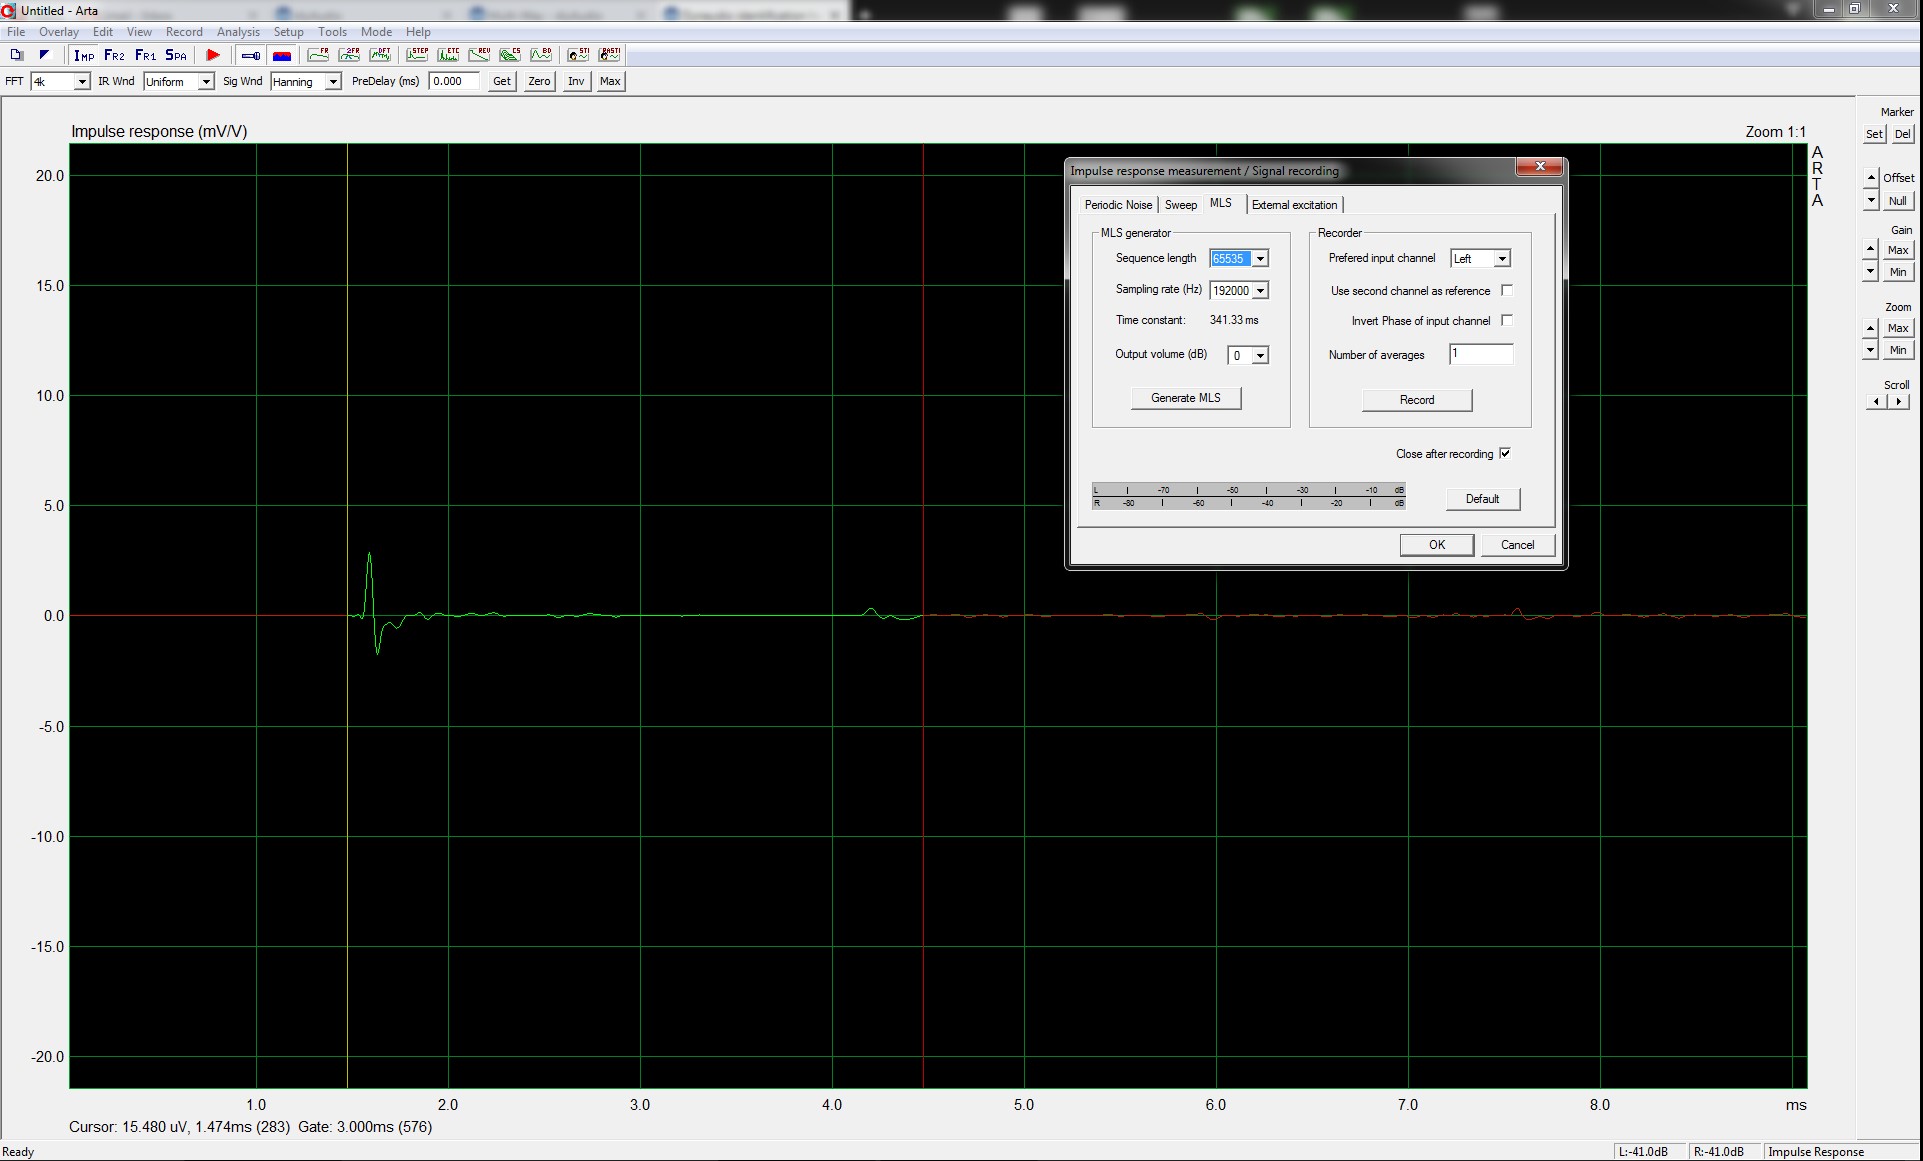Open the Analysis menu
1923x1161 pixels.
click(238, 32)
